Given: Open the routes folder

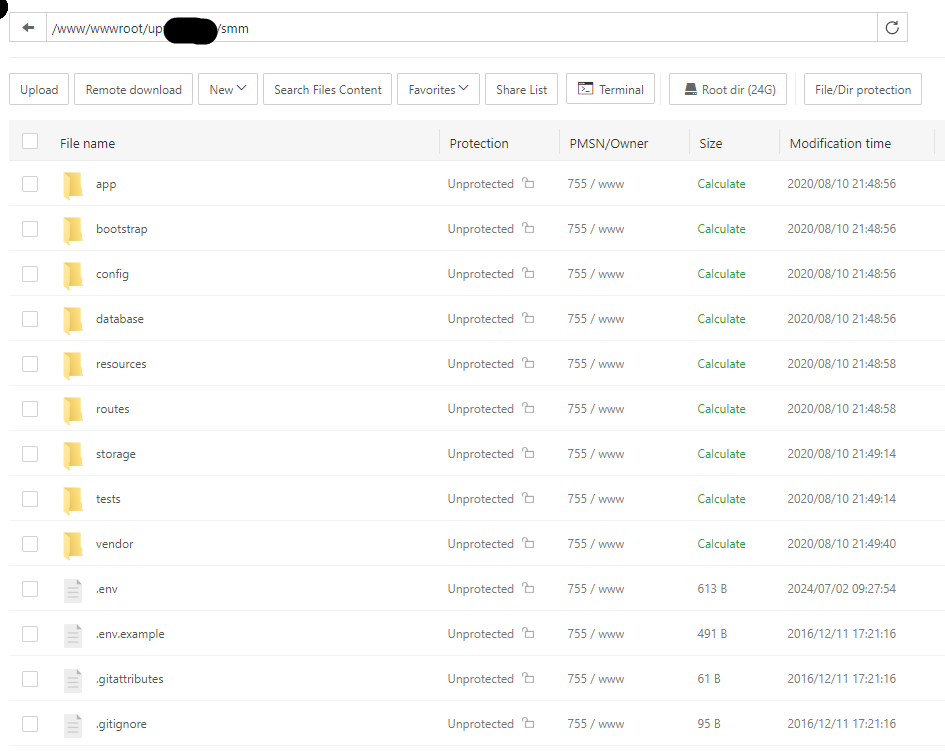Looking at the screenshot, I should pos(112,409).
